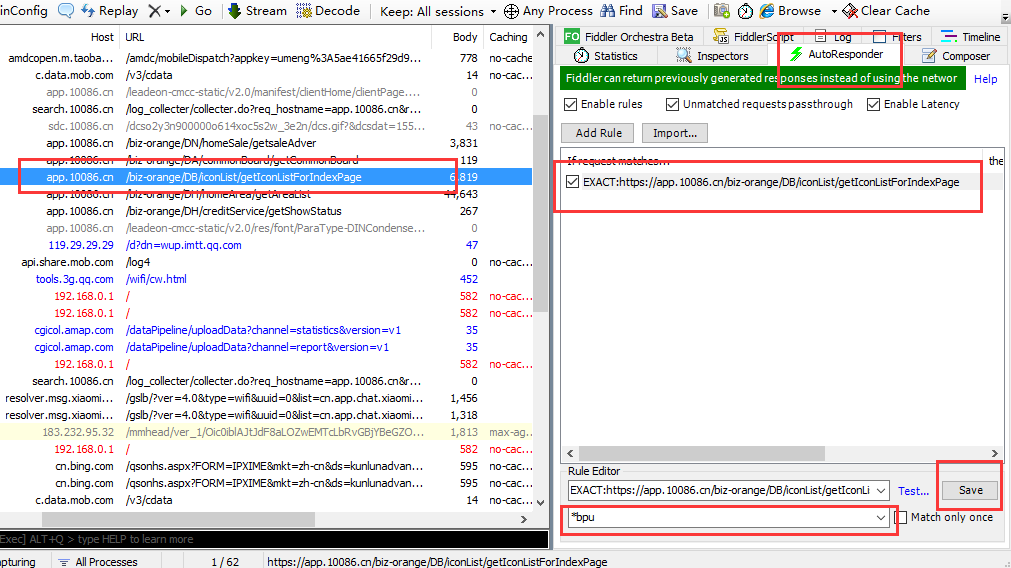
Task: Open the Browse dropdown arrow
Action: click(x=834, y=12)
